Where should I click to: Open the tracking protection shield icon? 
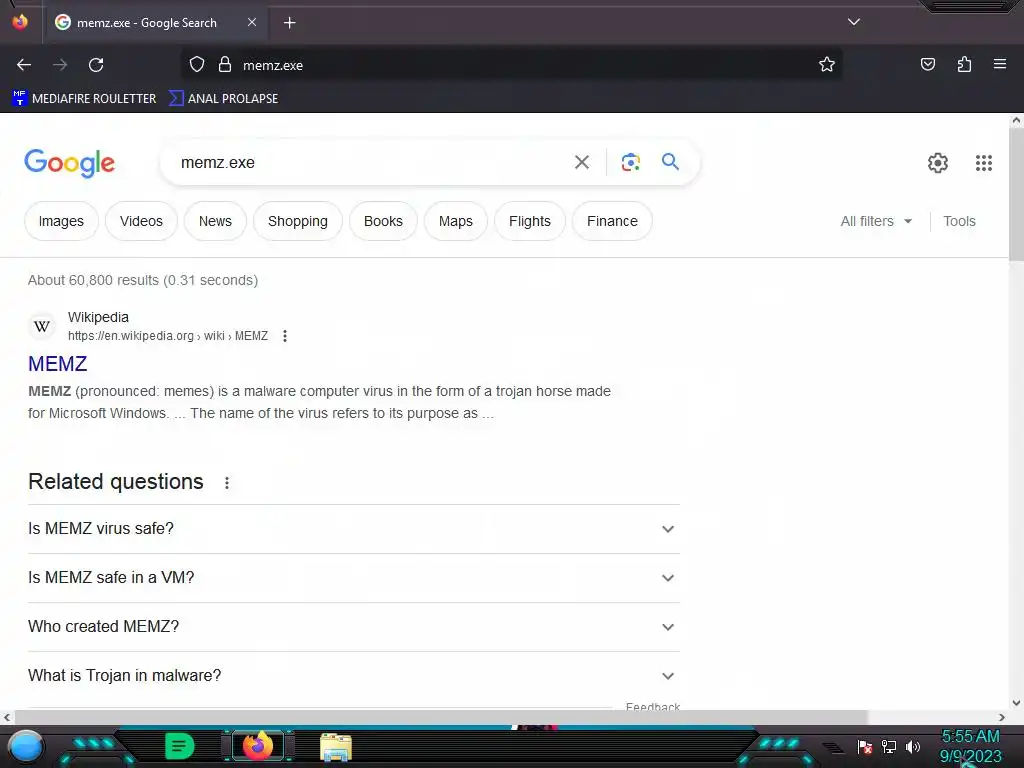pos(197,65)
